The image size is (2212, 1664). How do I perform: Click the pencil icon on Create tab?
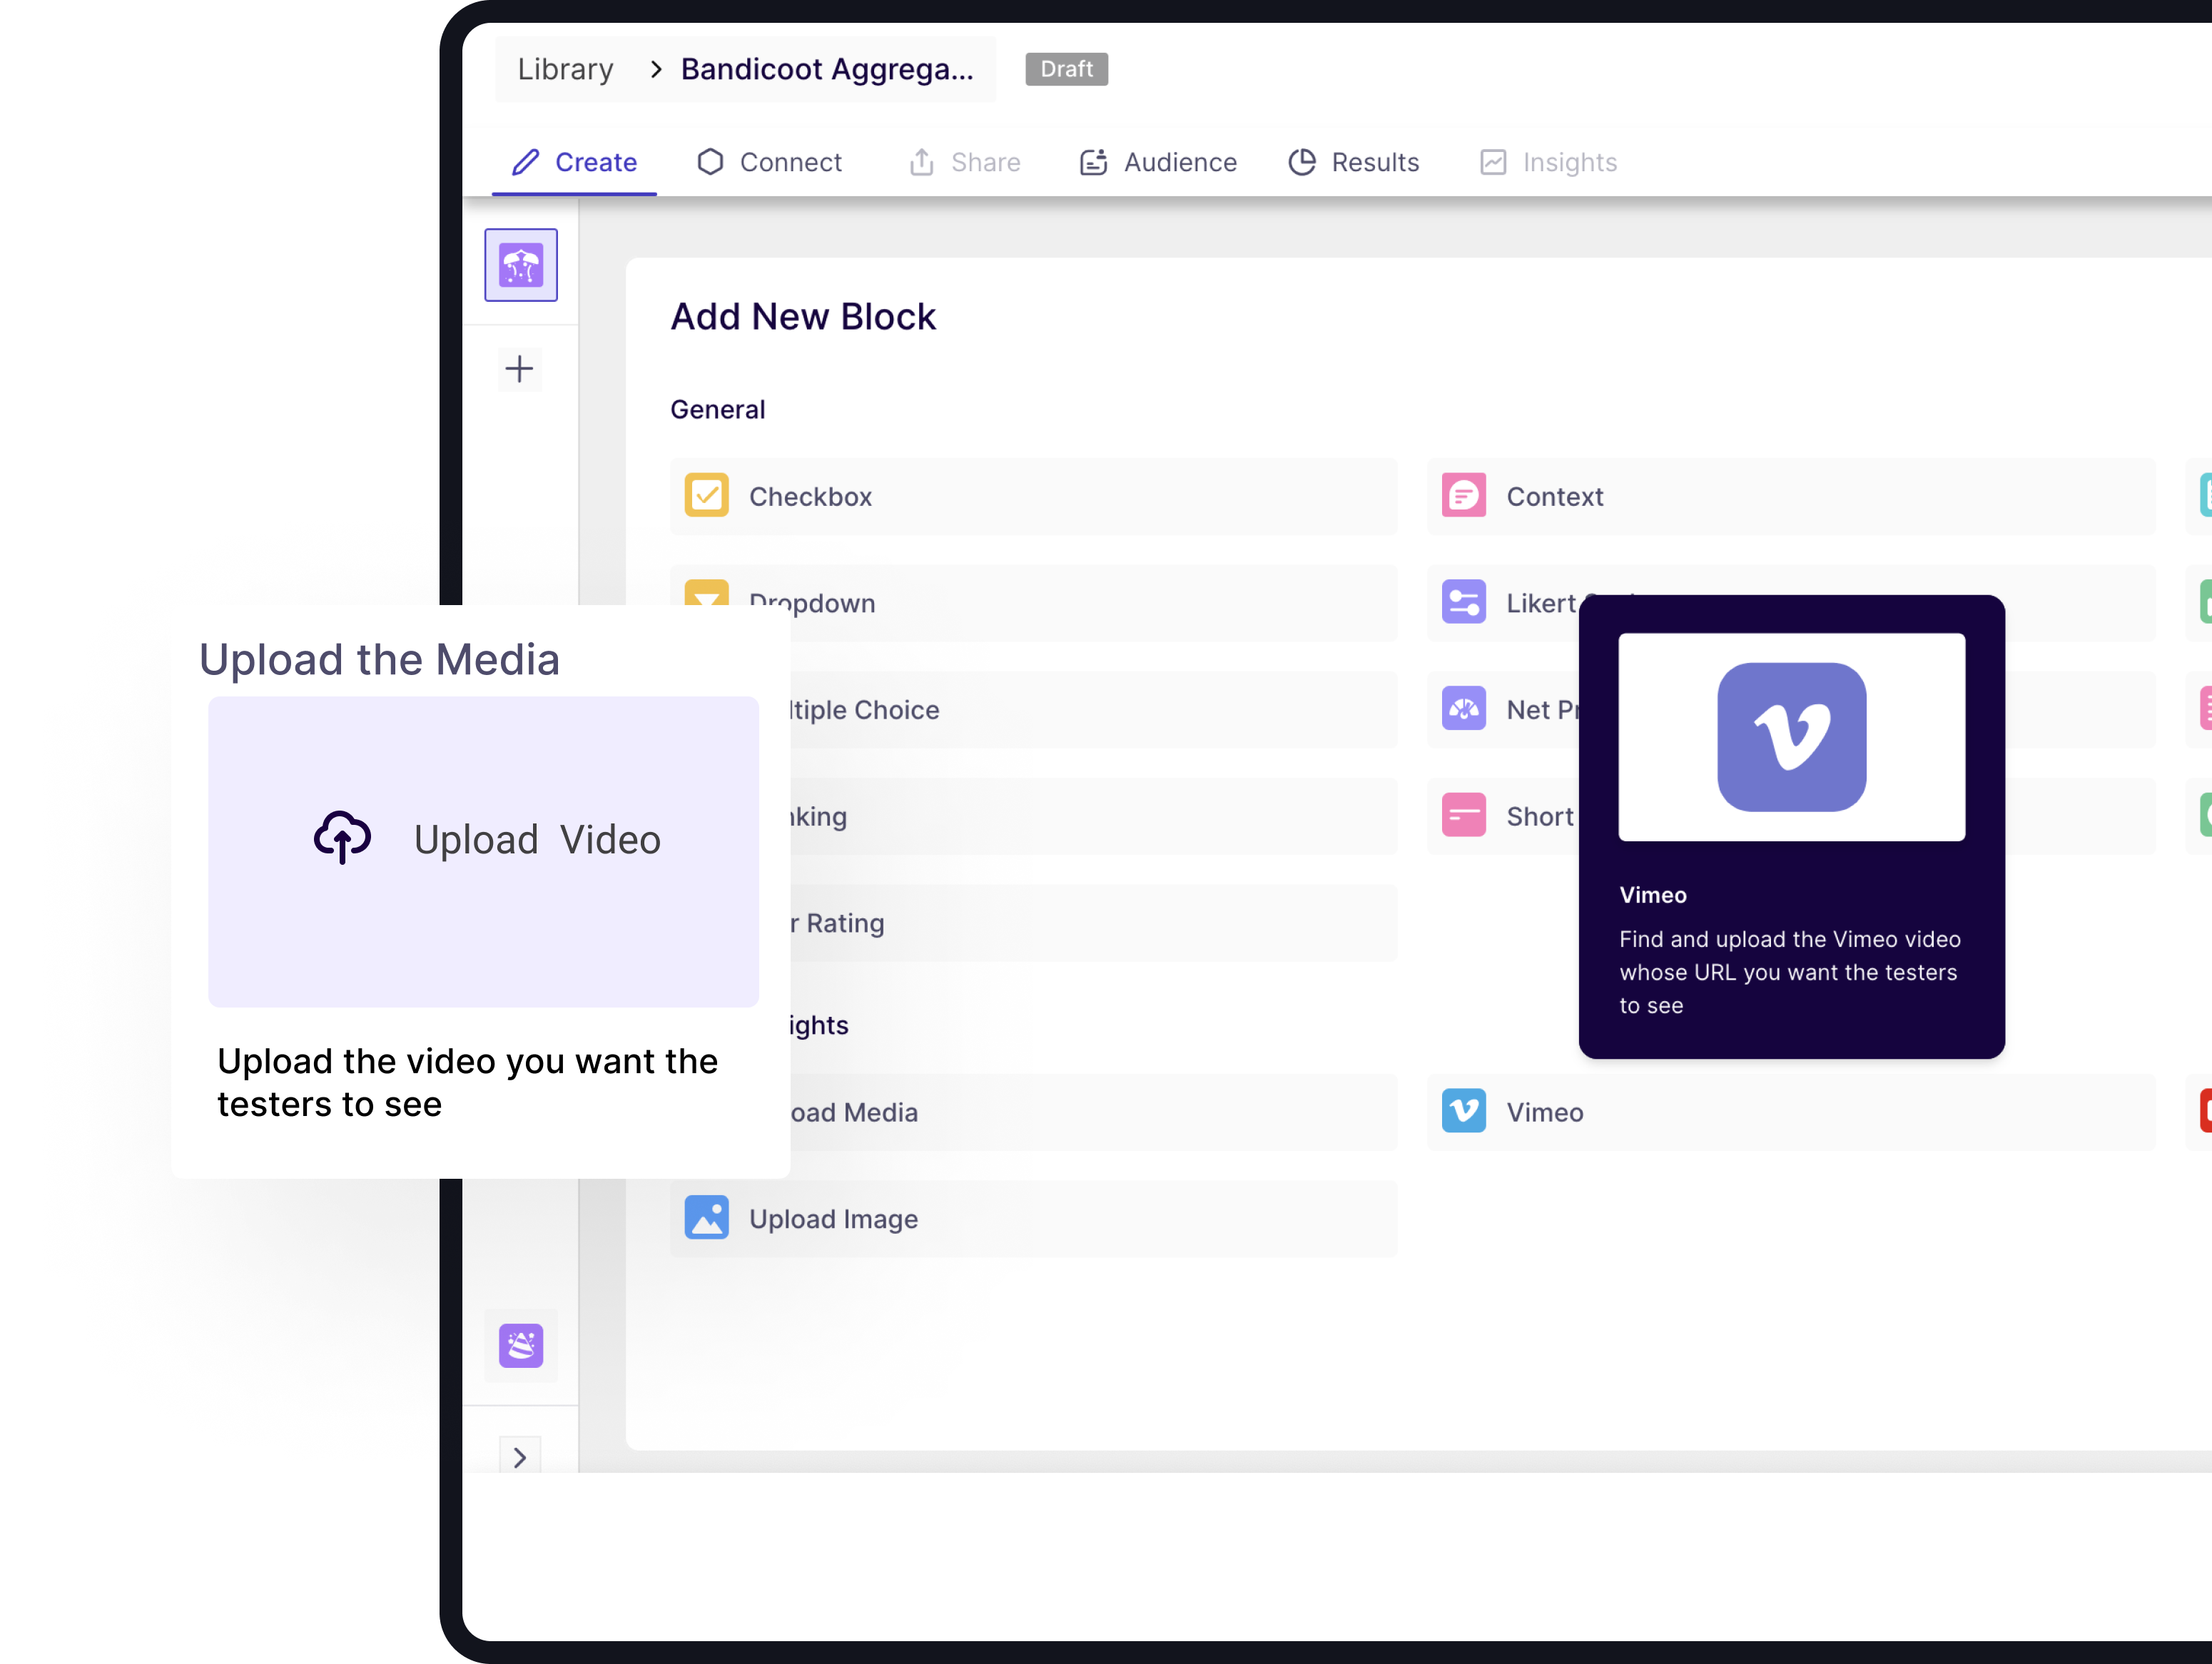(525, 162)
